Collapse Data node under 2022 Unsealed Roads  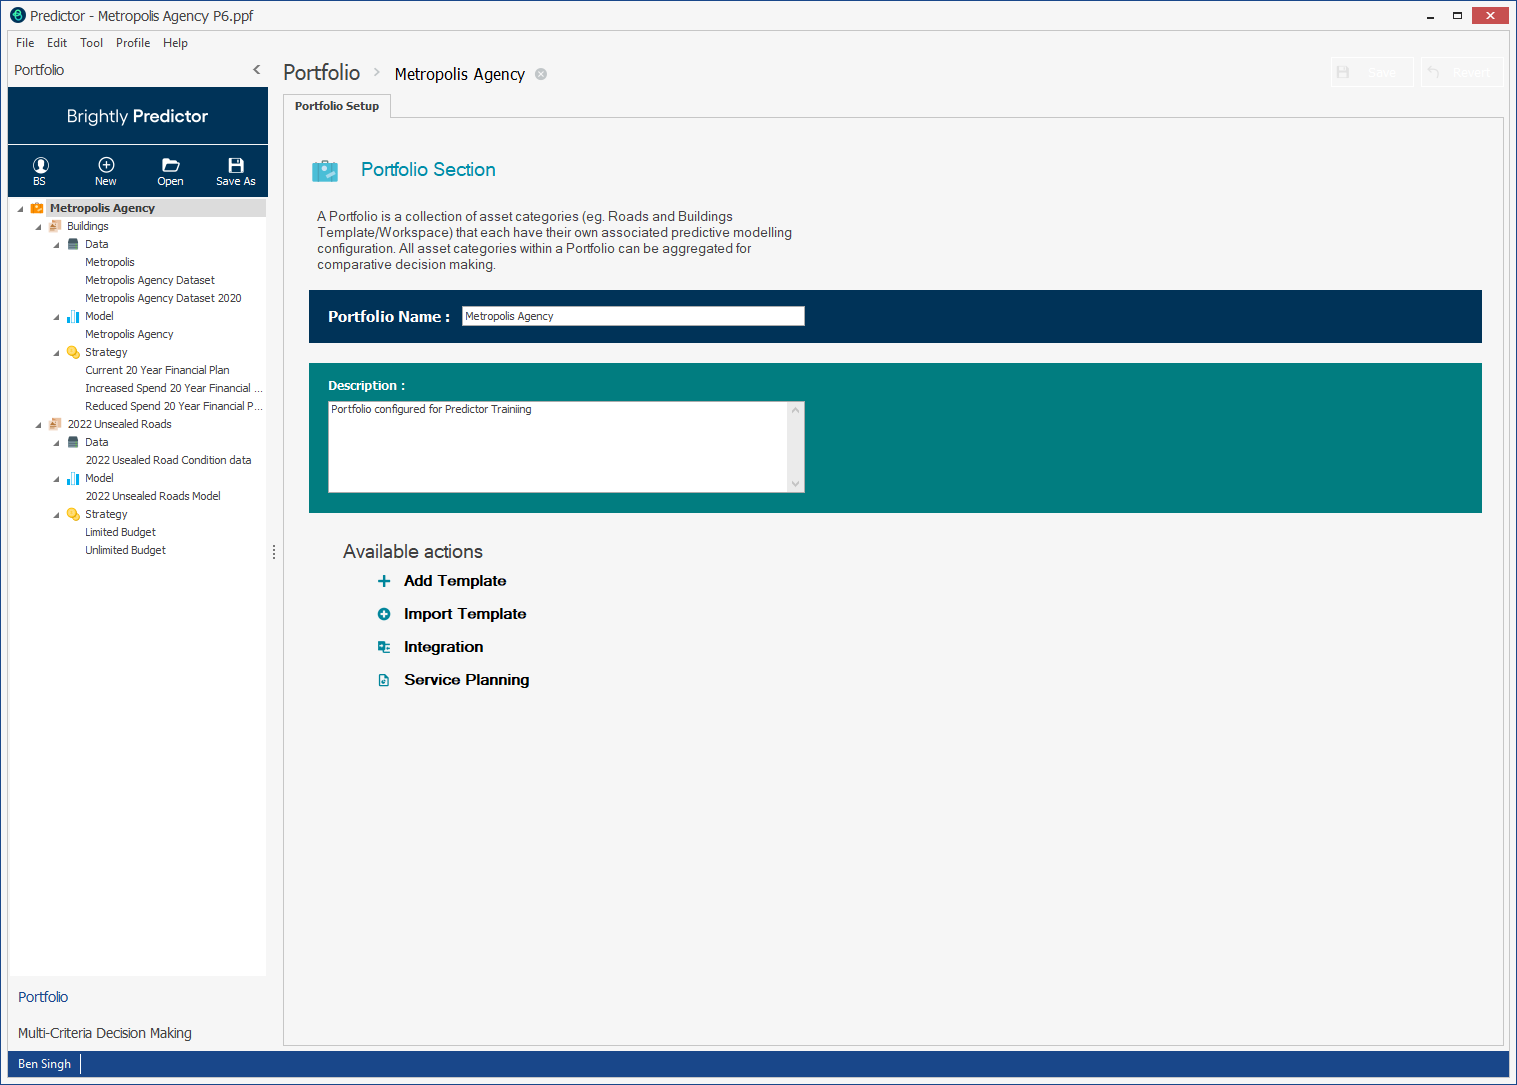click(x=56, y=443)
